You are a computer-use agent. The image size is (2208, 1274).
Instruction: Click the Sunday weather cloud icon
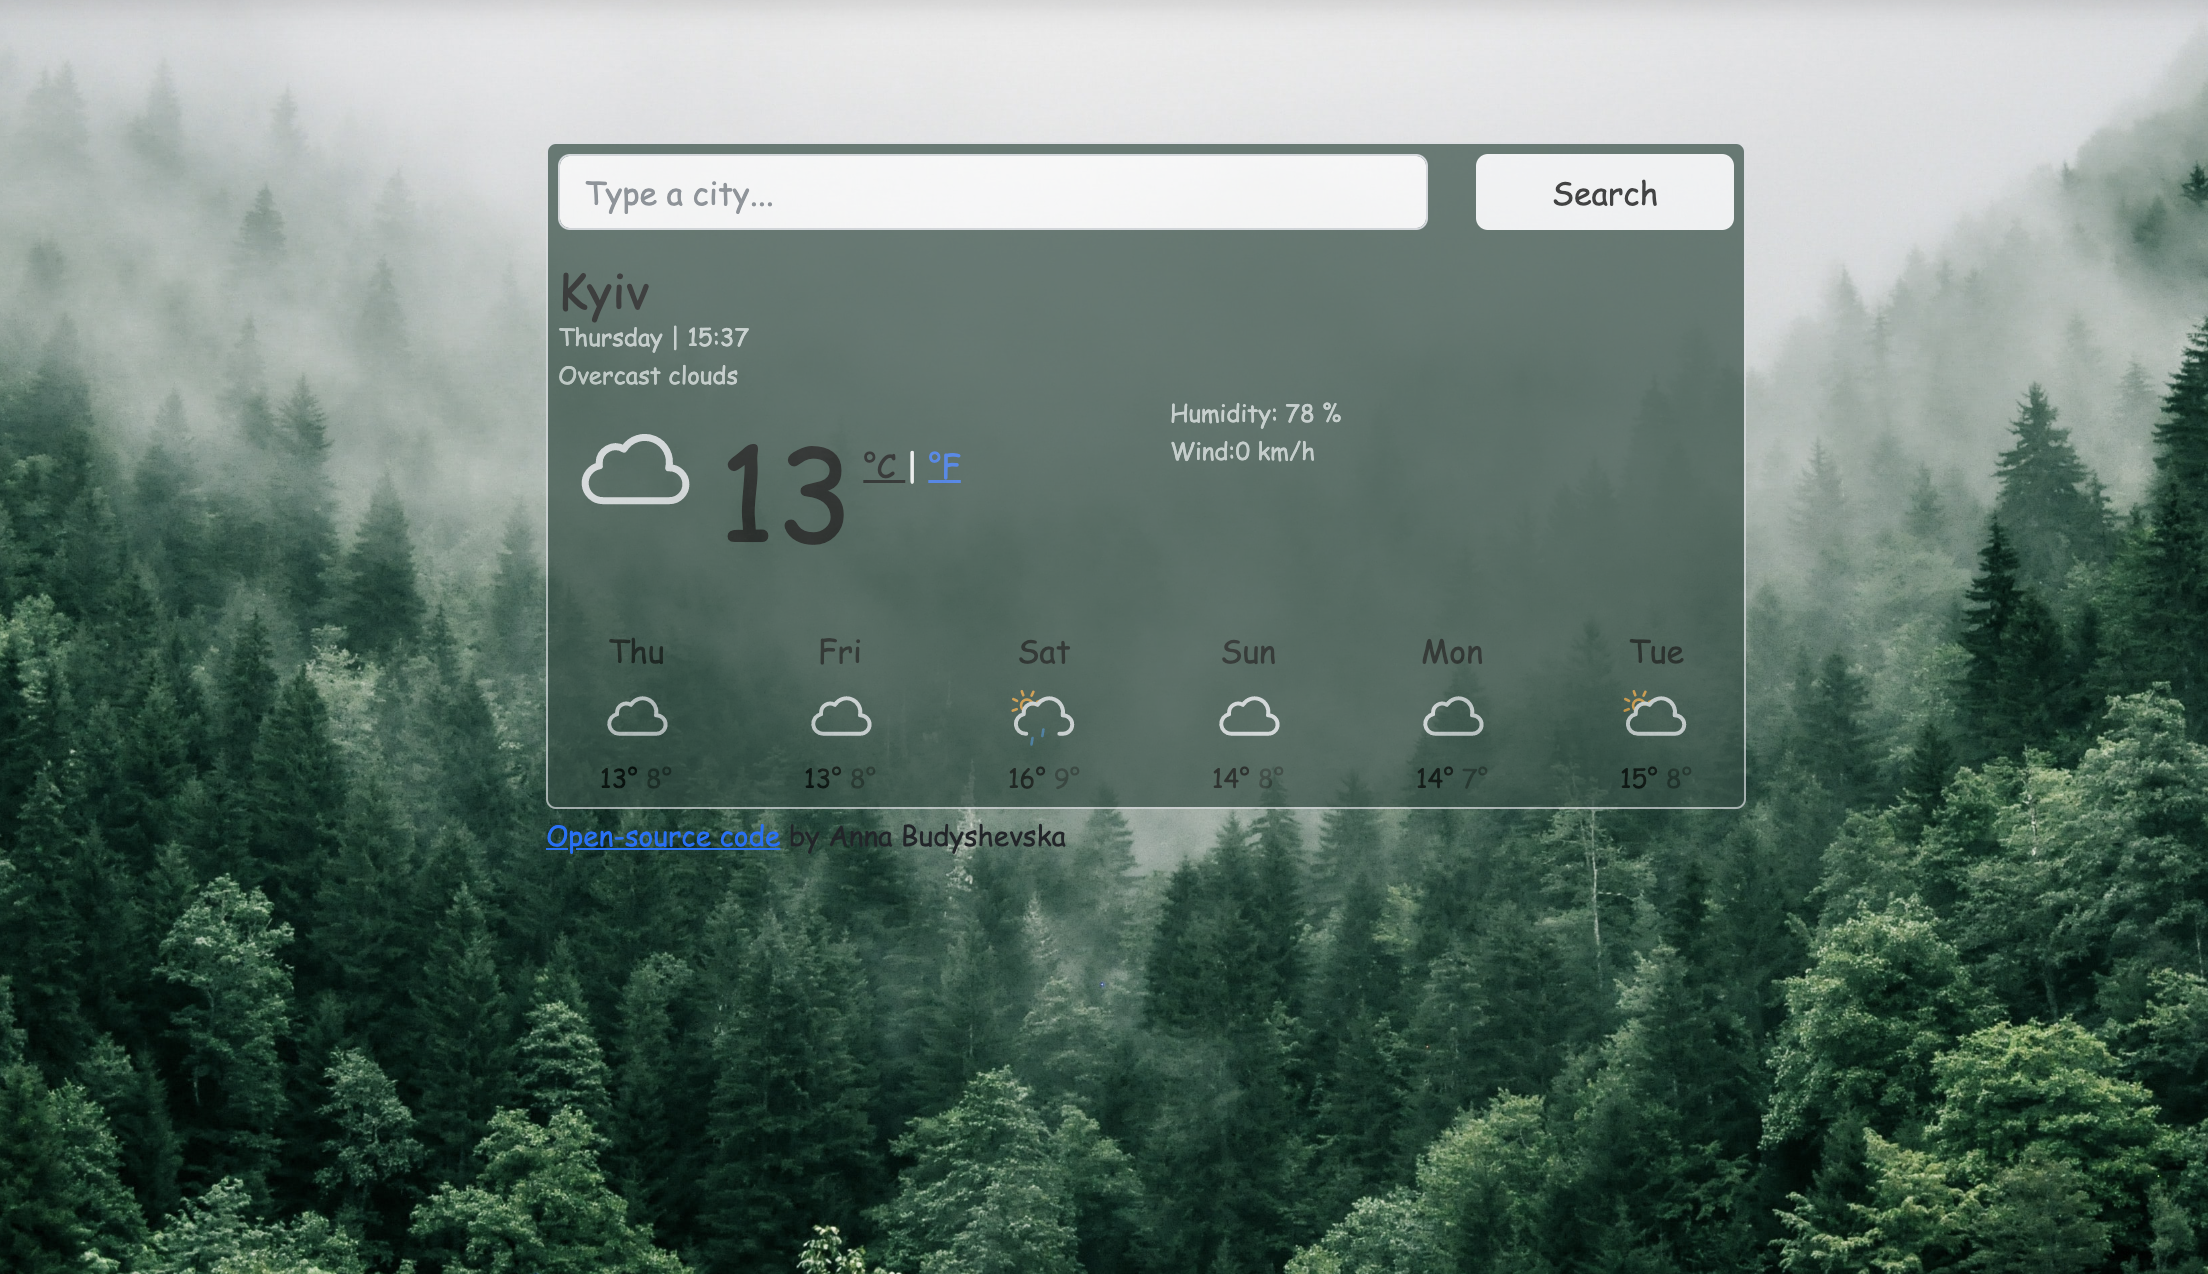tap(1247, 714)
